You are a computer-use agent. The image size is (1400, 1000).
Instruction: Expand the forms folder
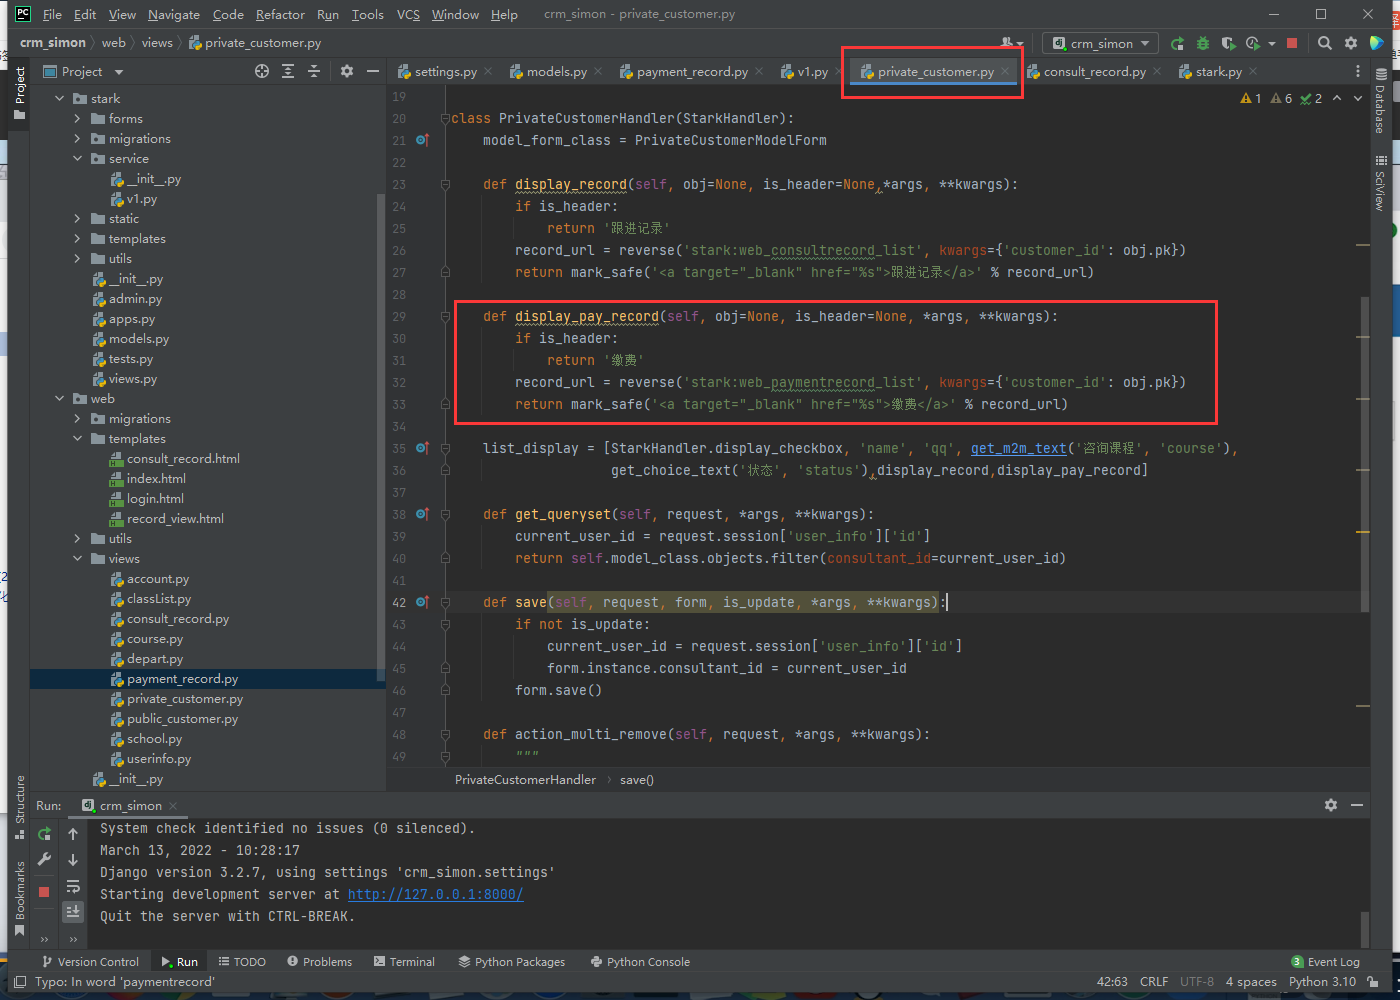(78, 119)
